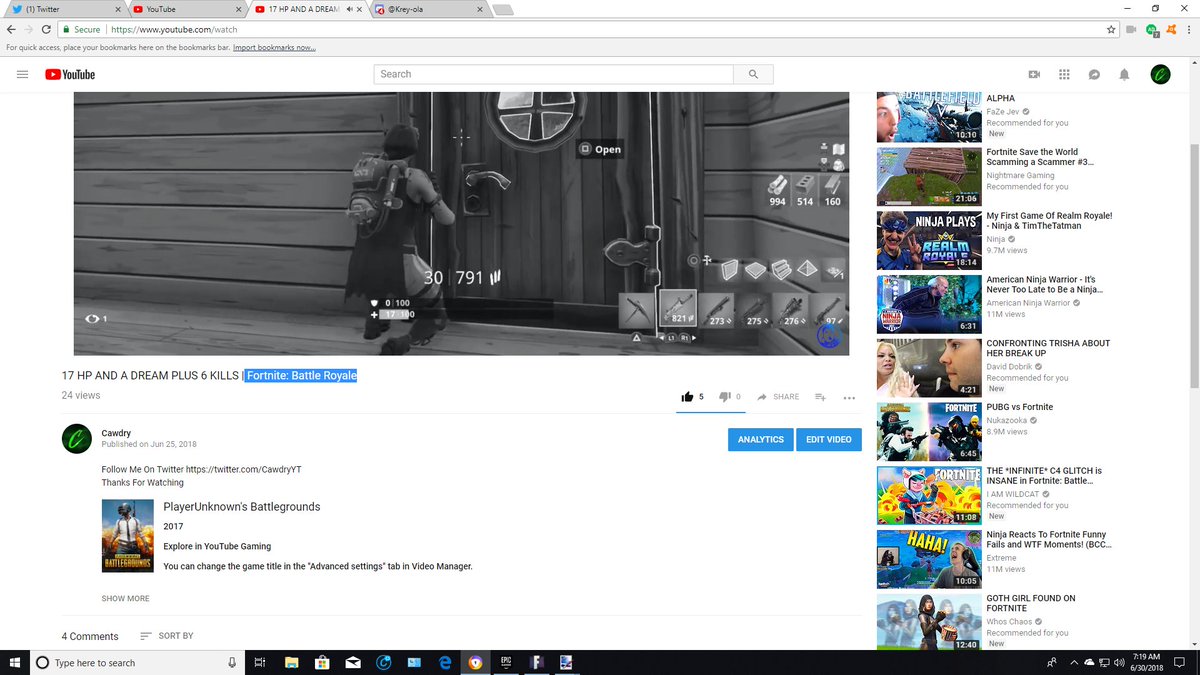Click the YouTube search input field
1200x675 pixels.
[553, 74]
